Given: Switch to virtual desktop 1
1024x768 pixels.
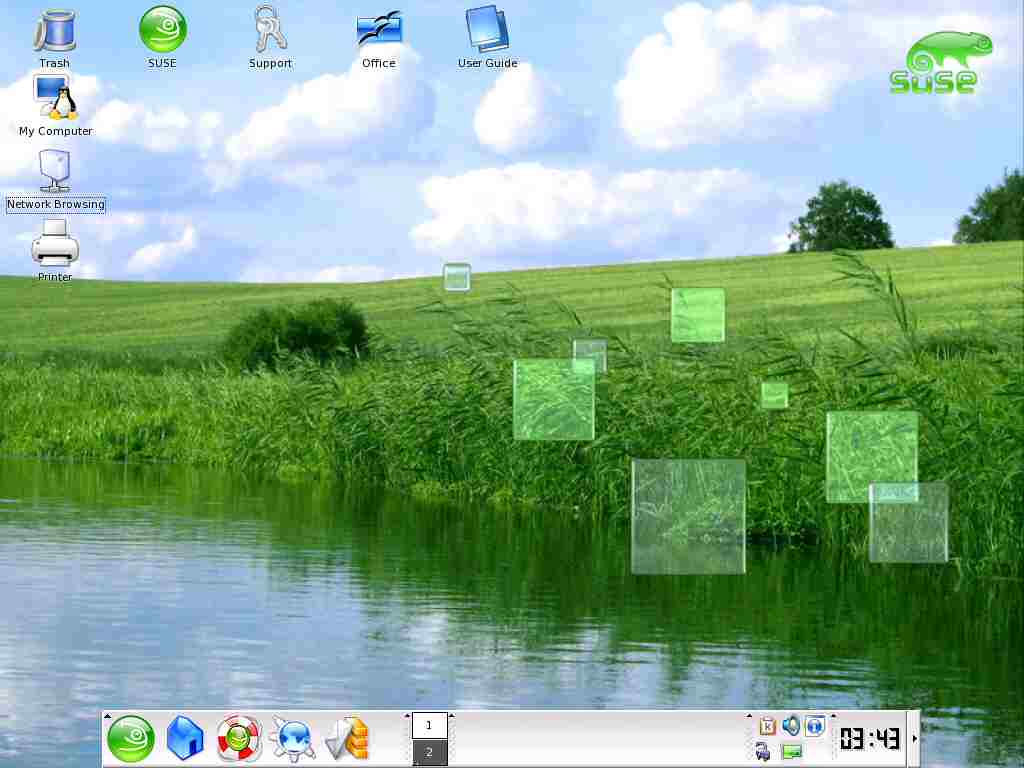Looking at the screenshot, I should [x=430, y=725].
